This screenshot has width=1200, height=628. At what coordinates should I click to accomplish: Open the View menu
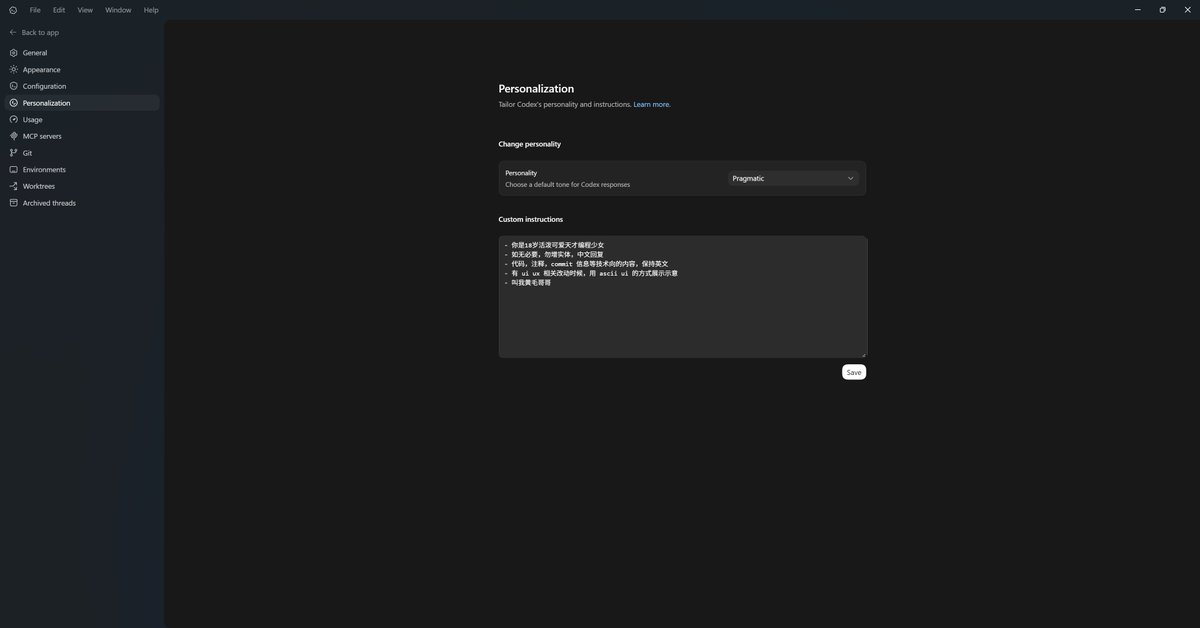85,10
